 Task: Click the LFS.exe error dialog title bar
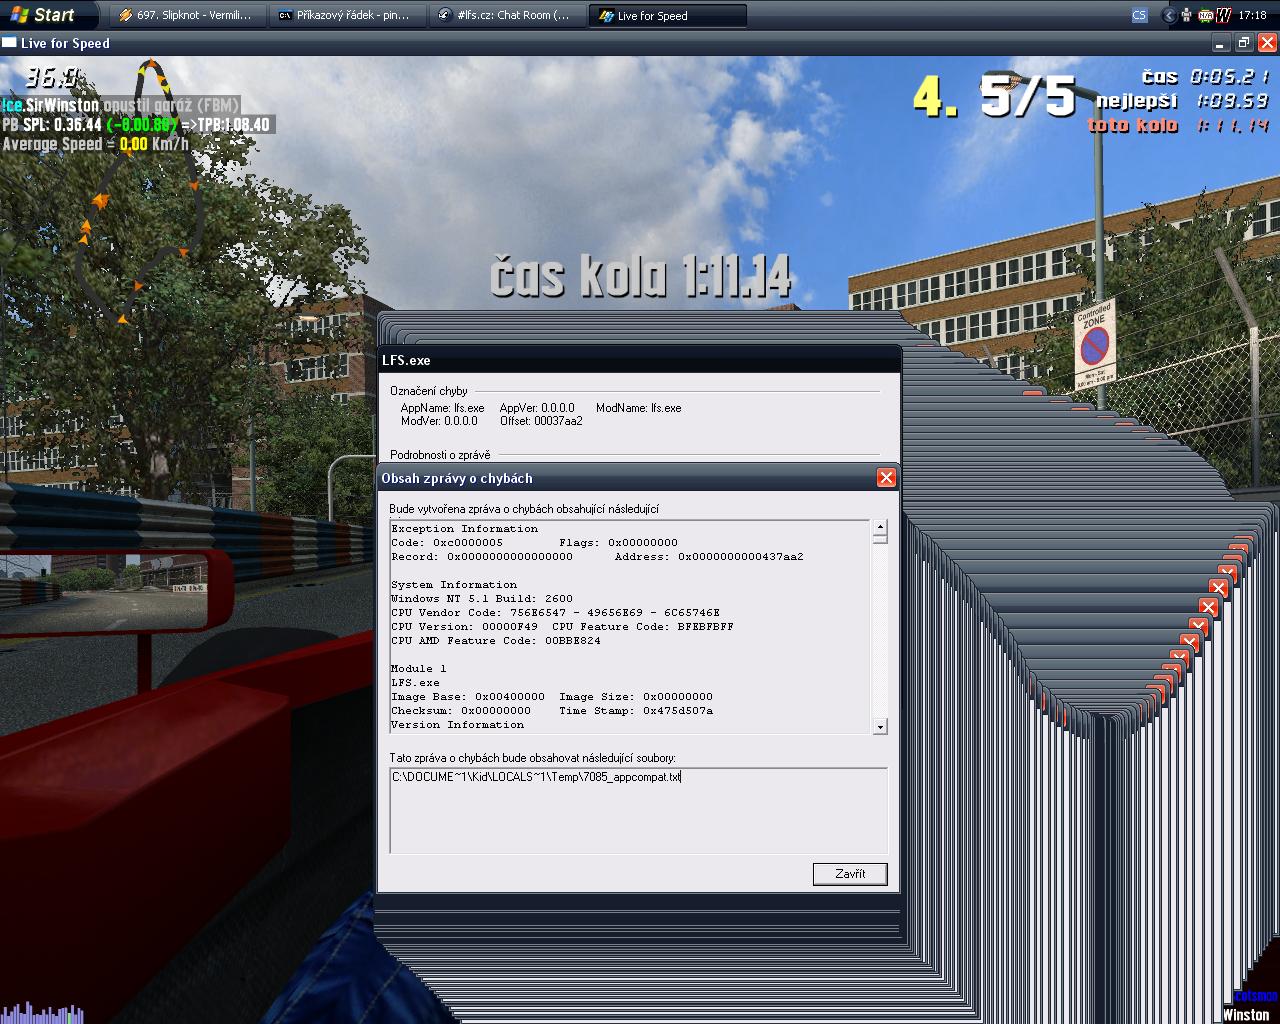click(639, 360)
